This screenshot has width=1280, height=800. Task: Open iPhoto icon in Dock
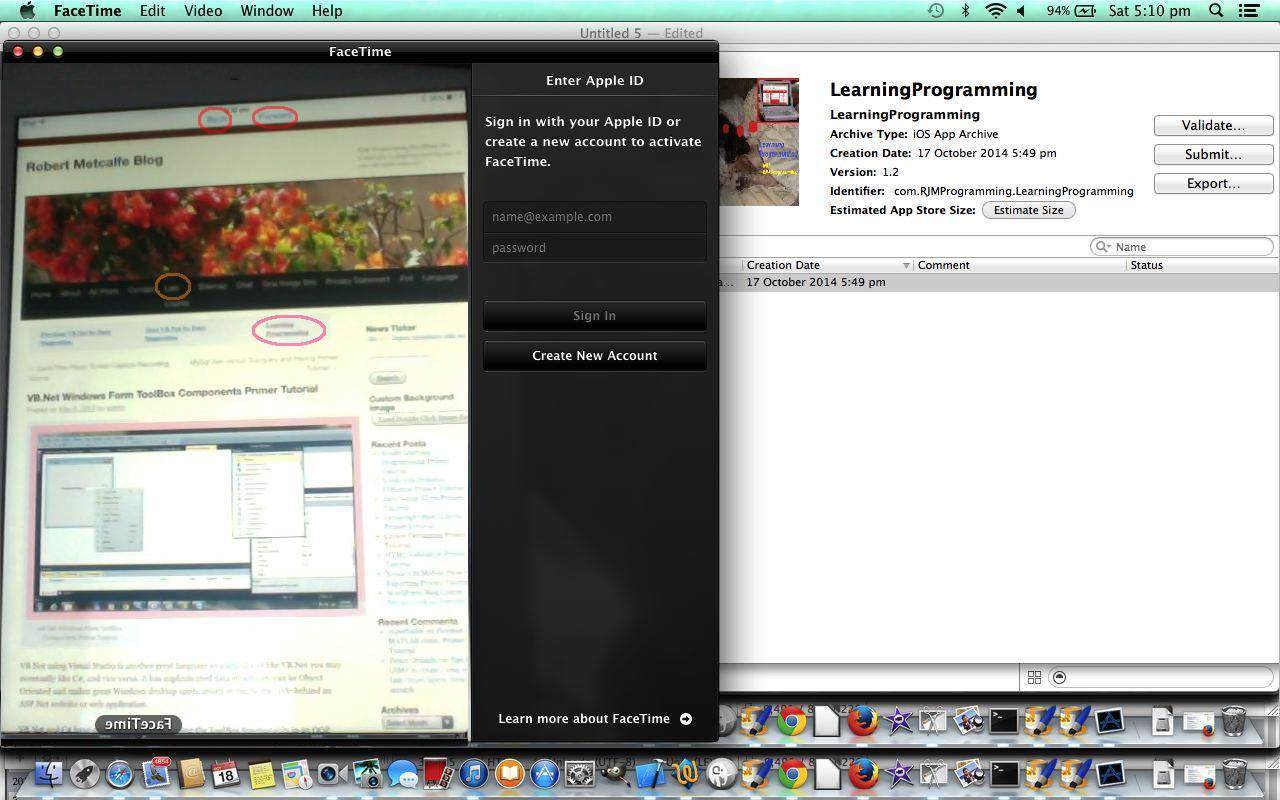(x=367, y=774)
